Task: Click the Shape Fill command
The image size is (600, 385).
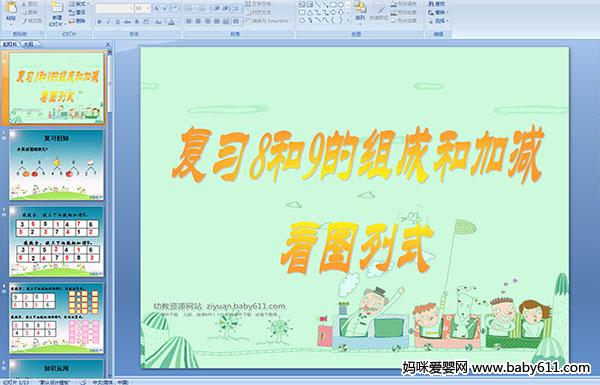Action: coord(405,3)
